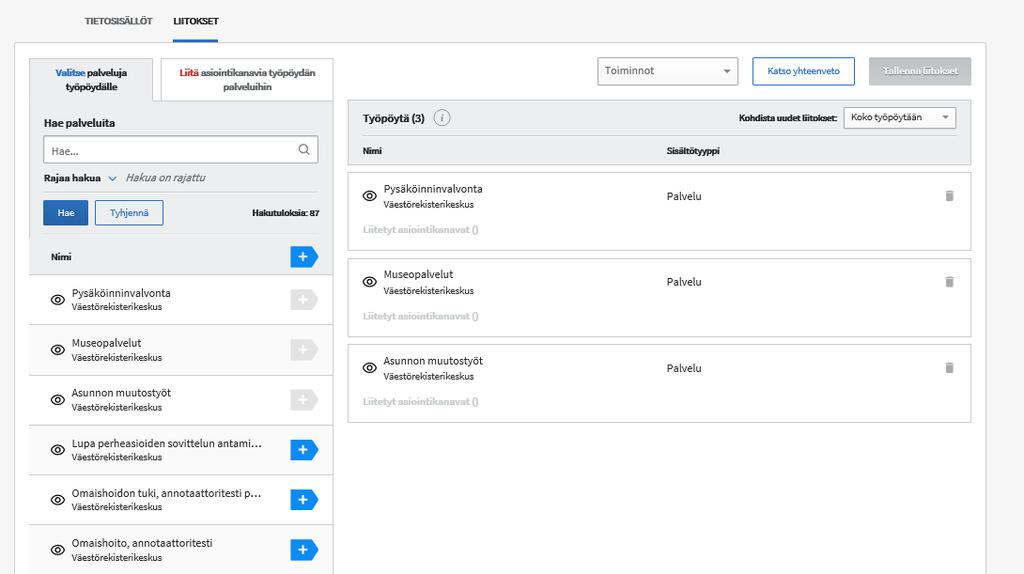Open the Työpöytä info icon
Viewport: 1024px width, 574px height.
click(x=442, y=118)
